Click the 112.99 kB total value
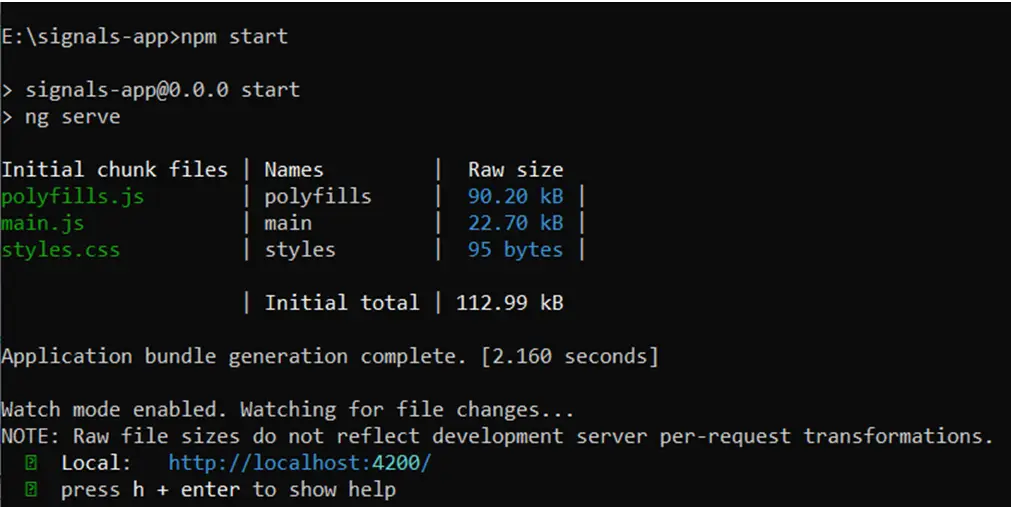Screen dimensions: 1011x507 pos(509,302)
